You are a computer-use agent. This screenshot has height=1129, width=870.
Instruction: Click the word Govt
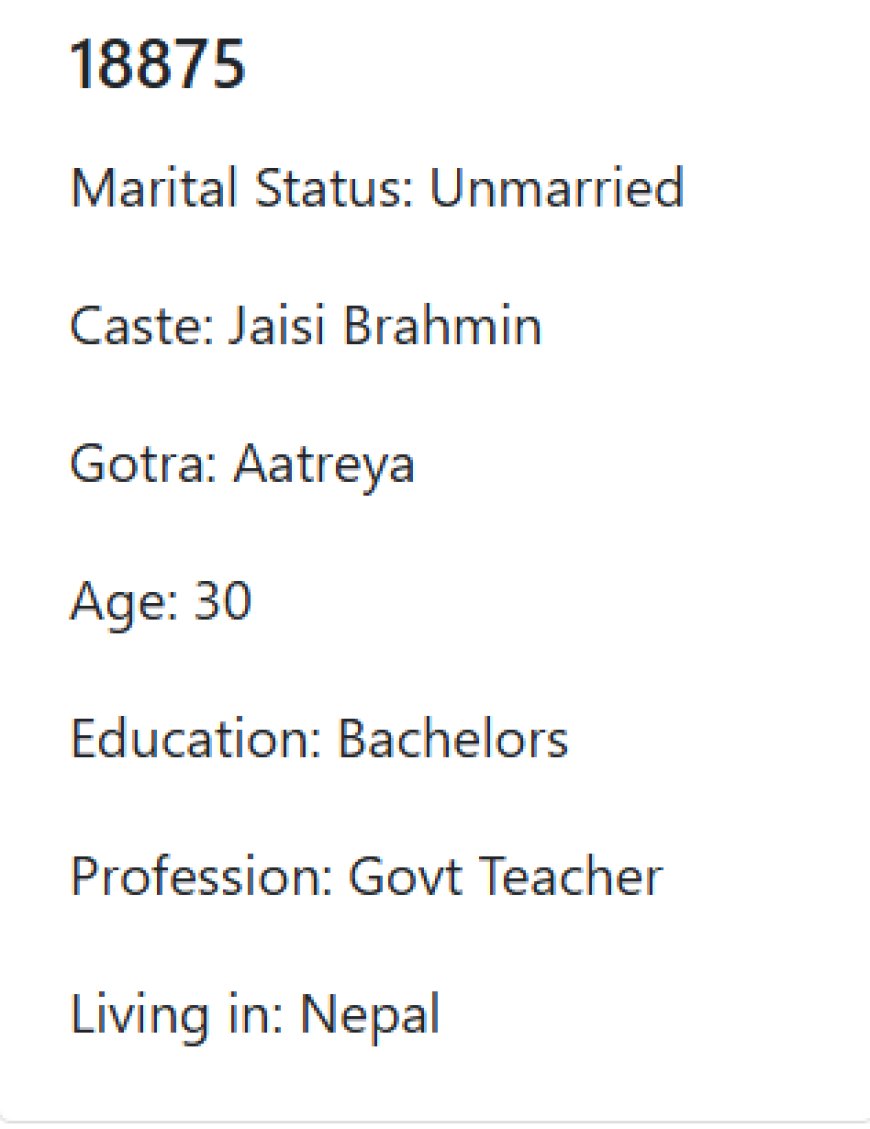point(405,876)
